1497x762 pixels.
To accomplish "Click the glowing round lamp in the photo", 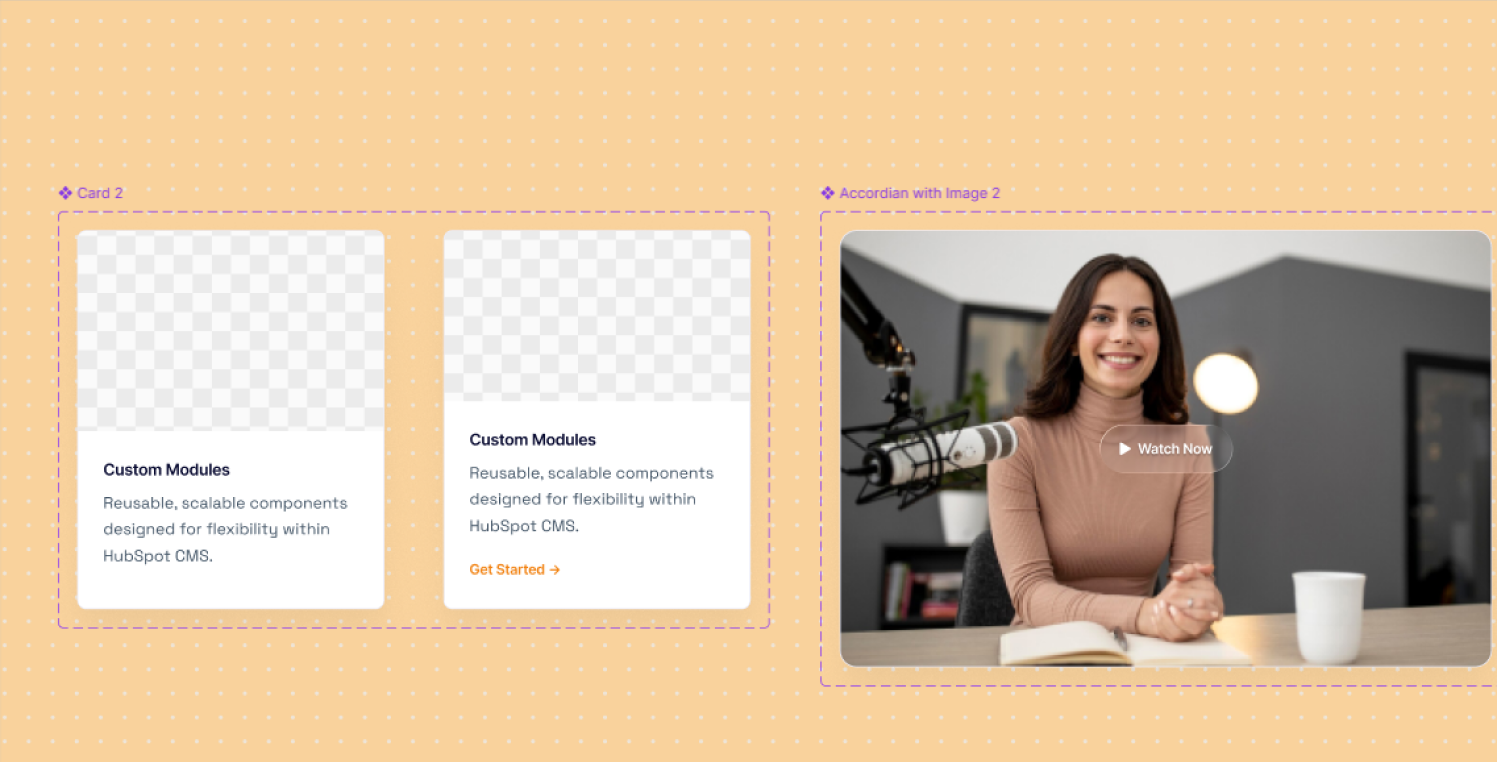I will (x=1225, y=383).
